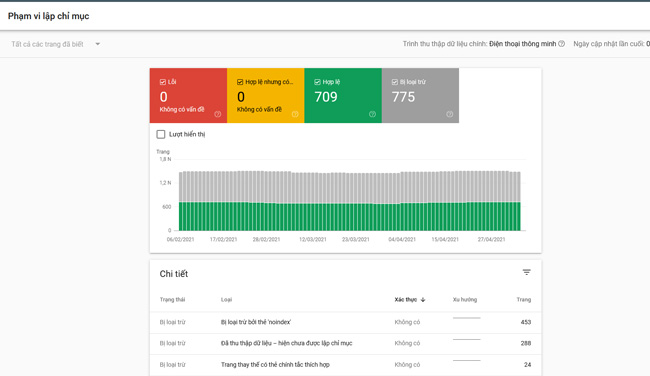Click the page count 288
650x376 pixels.
[x=526, y=343]
